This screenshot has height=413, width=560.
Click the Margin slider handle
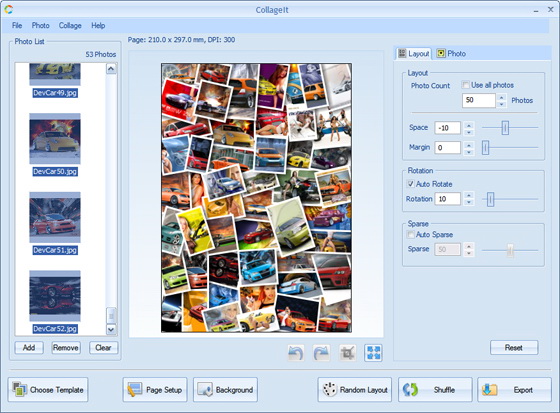point(485,147)
